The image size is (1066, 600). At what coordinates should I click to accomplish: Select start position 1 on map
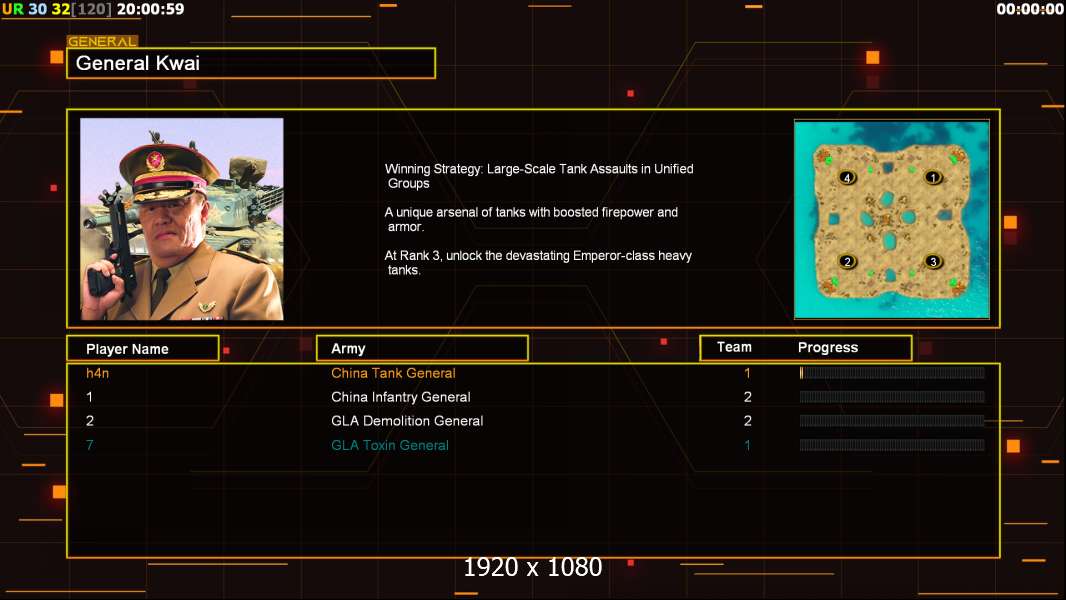pos(933,177)
